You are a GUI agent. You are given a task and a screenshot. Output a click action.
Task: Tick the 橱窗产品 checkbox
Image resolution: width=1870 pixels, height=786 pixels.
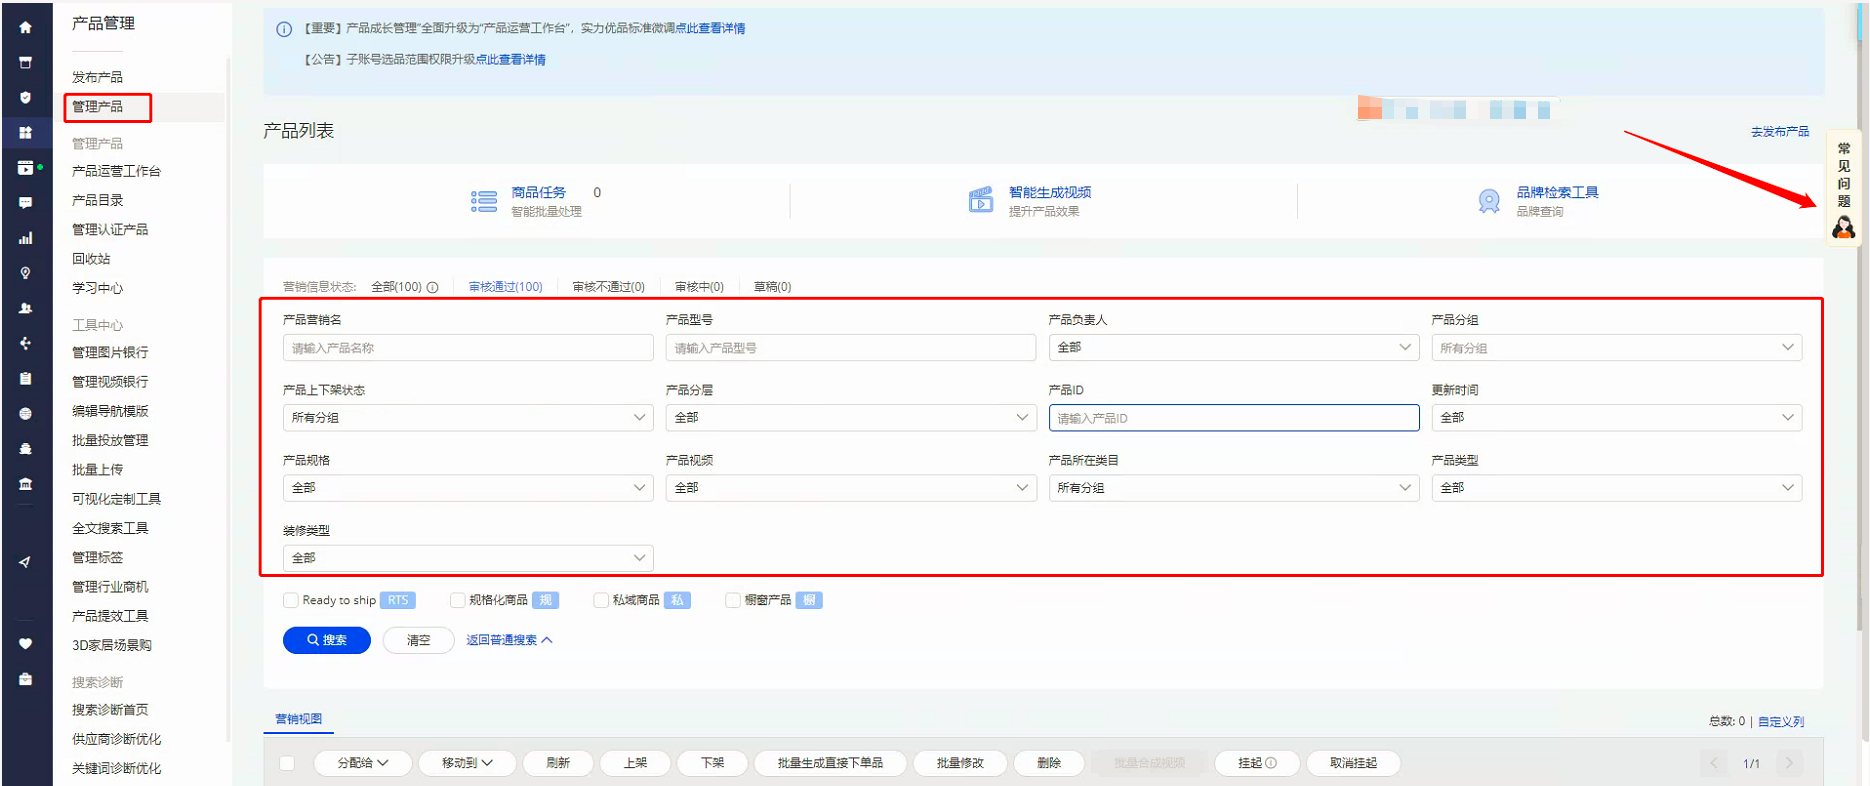coord(733,600)
